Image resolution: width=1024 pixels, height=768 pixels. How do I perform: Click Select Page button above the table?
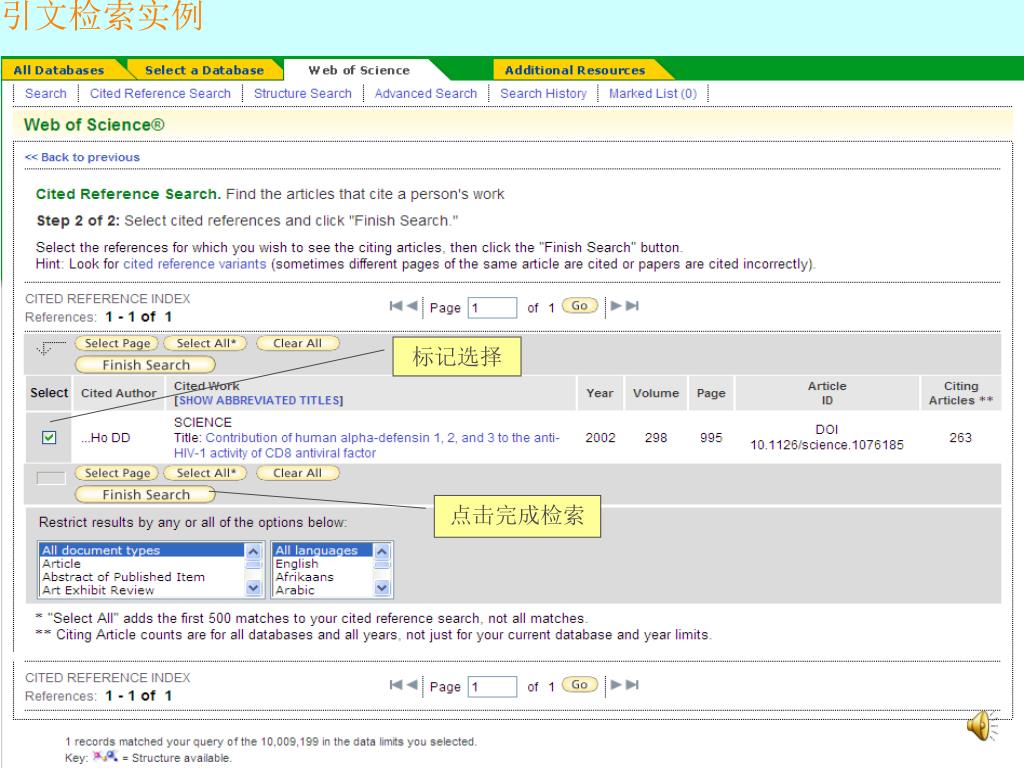[x=117, y=344]
